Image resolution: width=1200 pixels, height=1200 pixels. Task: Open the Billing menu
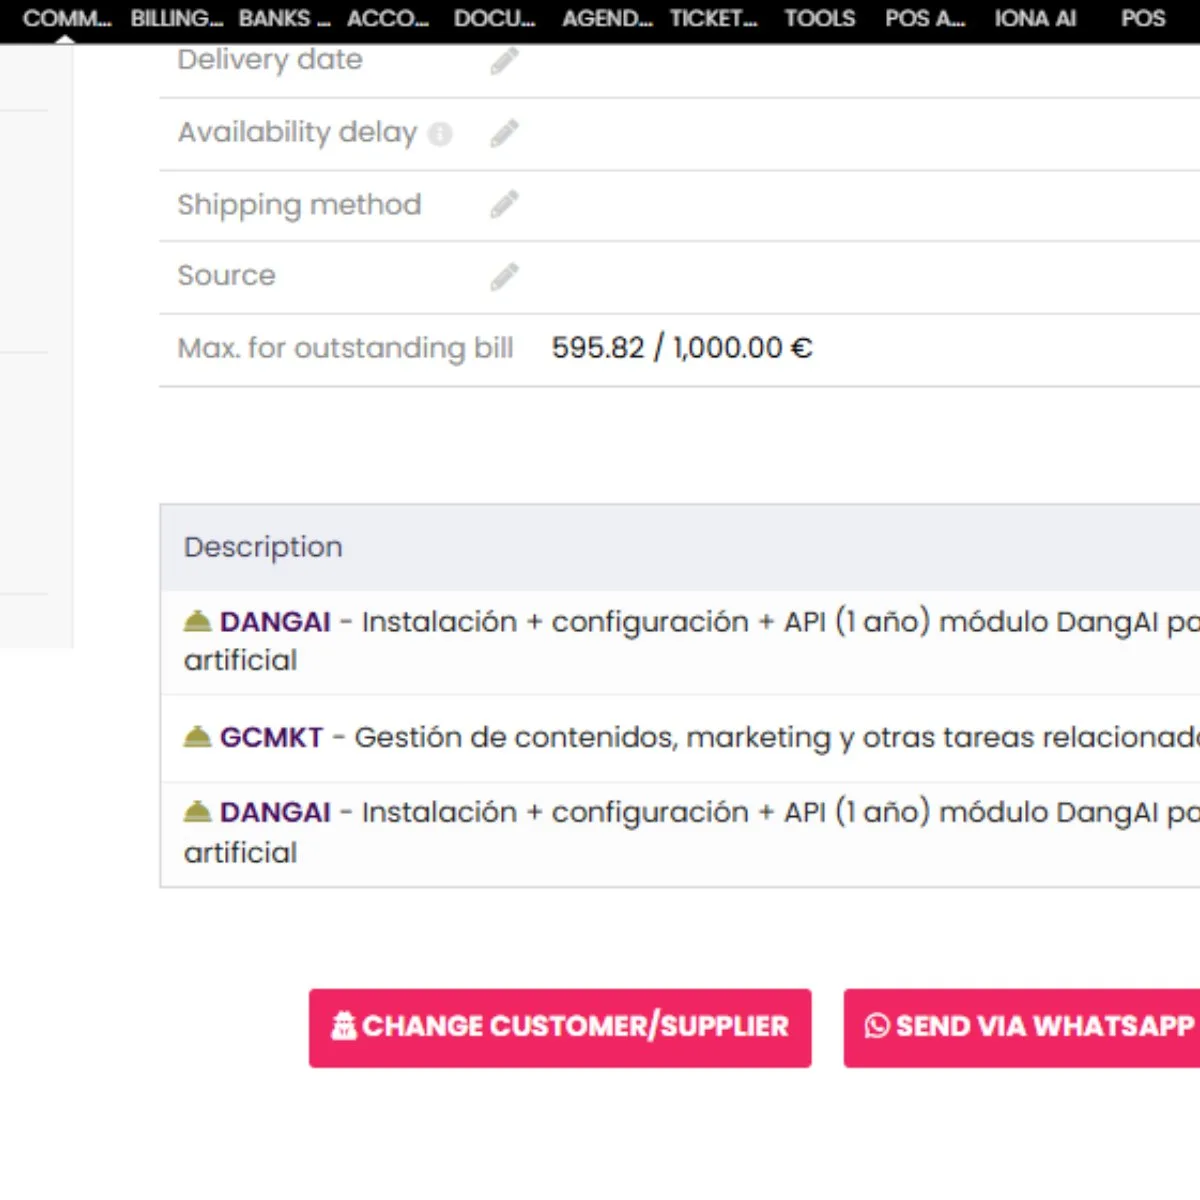tap(176, 18)
